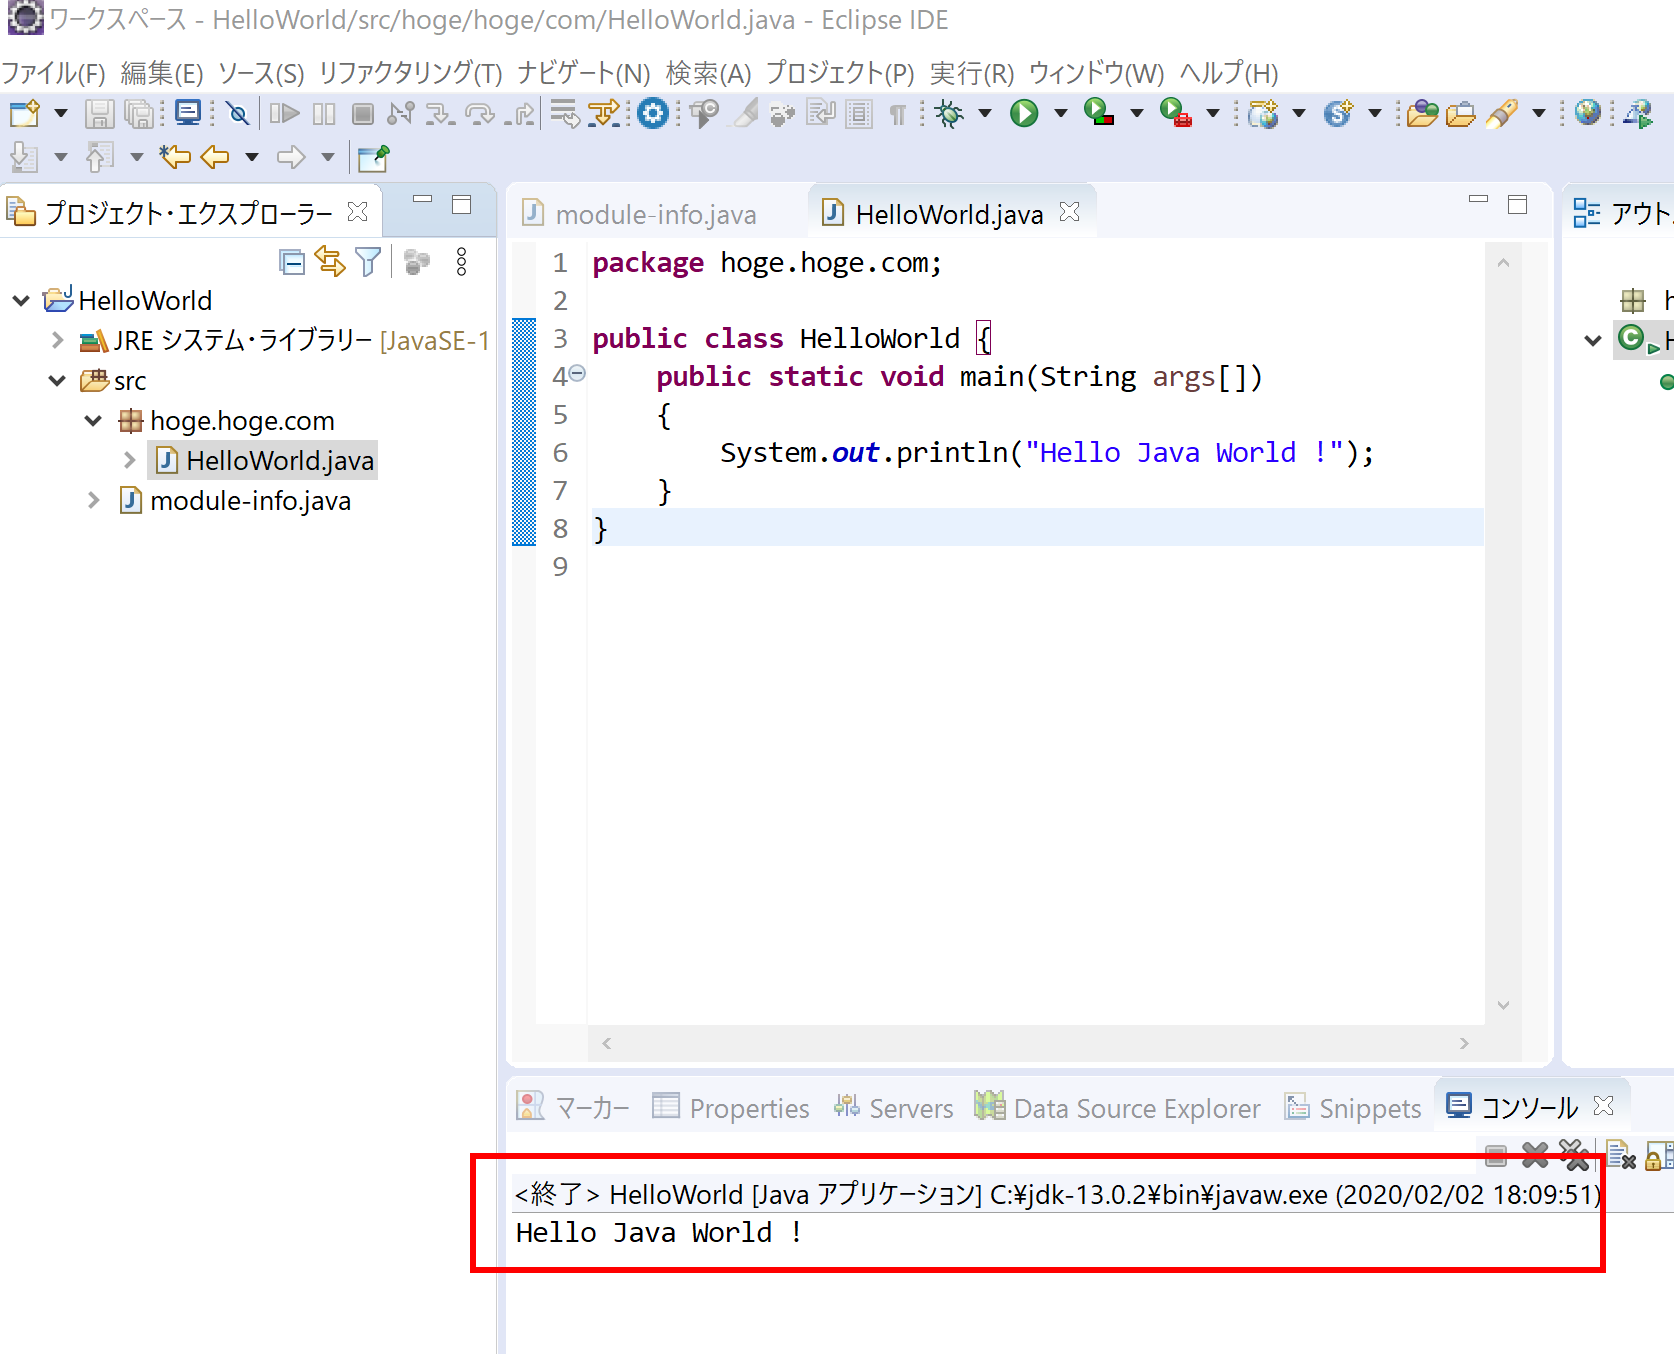Toggle Use Step Filters icon

click(x=604, y=113)
